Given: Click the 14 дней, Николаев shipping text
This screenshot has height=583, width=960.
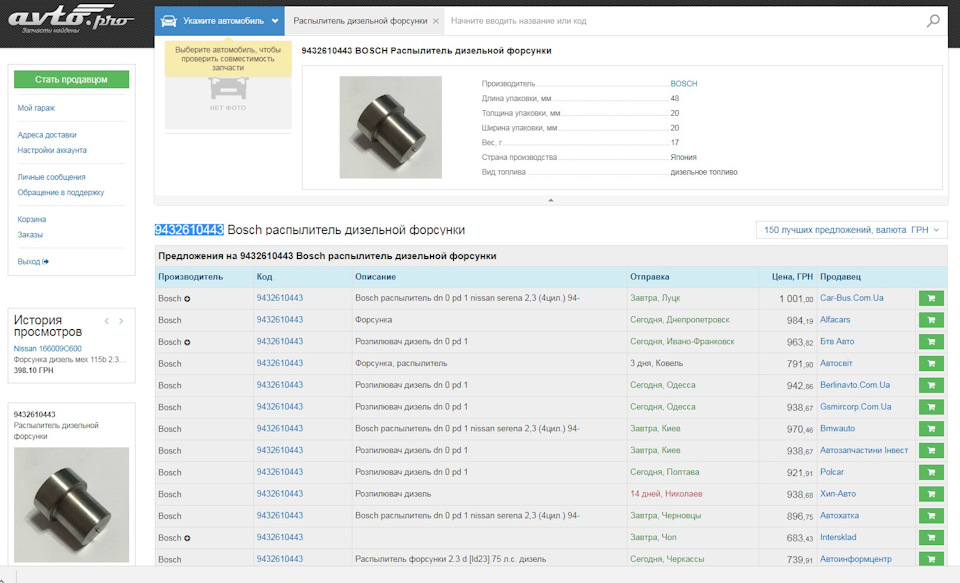Looking at the screenshot, I should click(x=666, y=494).
